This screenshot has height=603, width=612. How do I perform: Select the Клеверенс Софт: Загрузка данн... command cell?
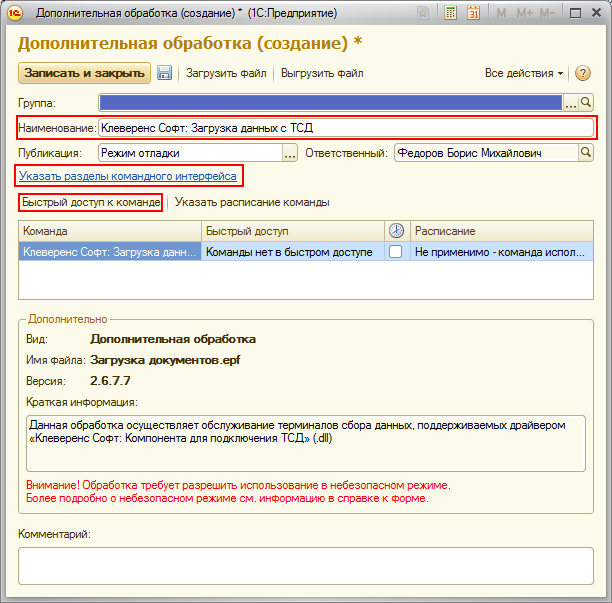pyautogui.click(x=110, y=252)
